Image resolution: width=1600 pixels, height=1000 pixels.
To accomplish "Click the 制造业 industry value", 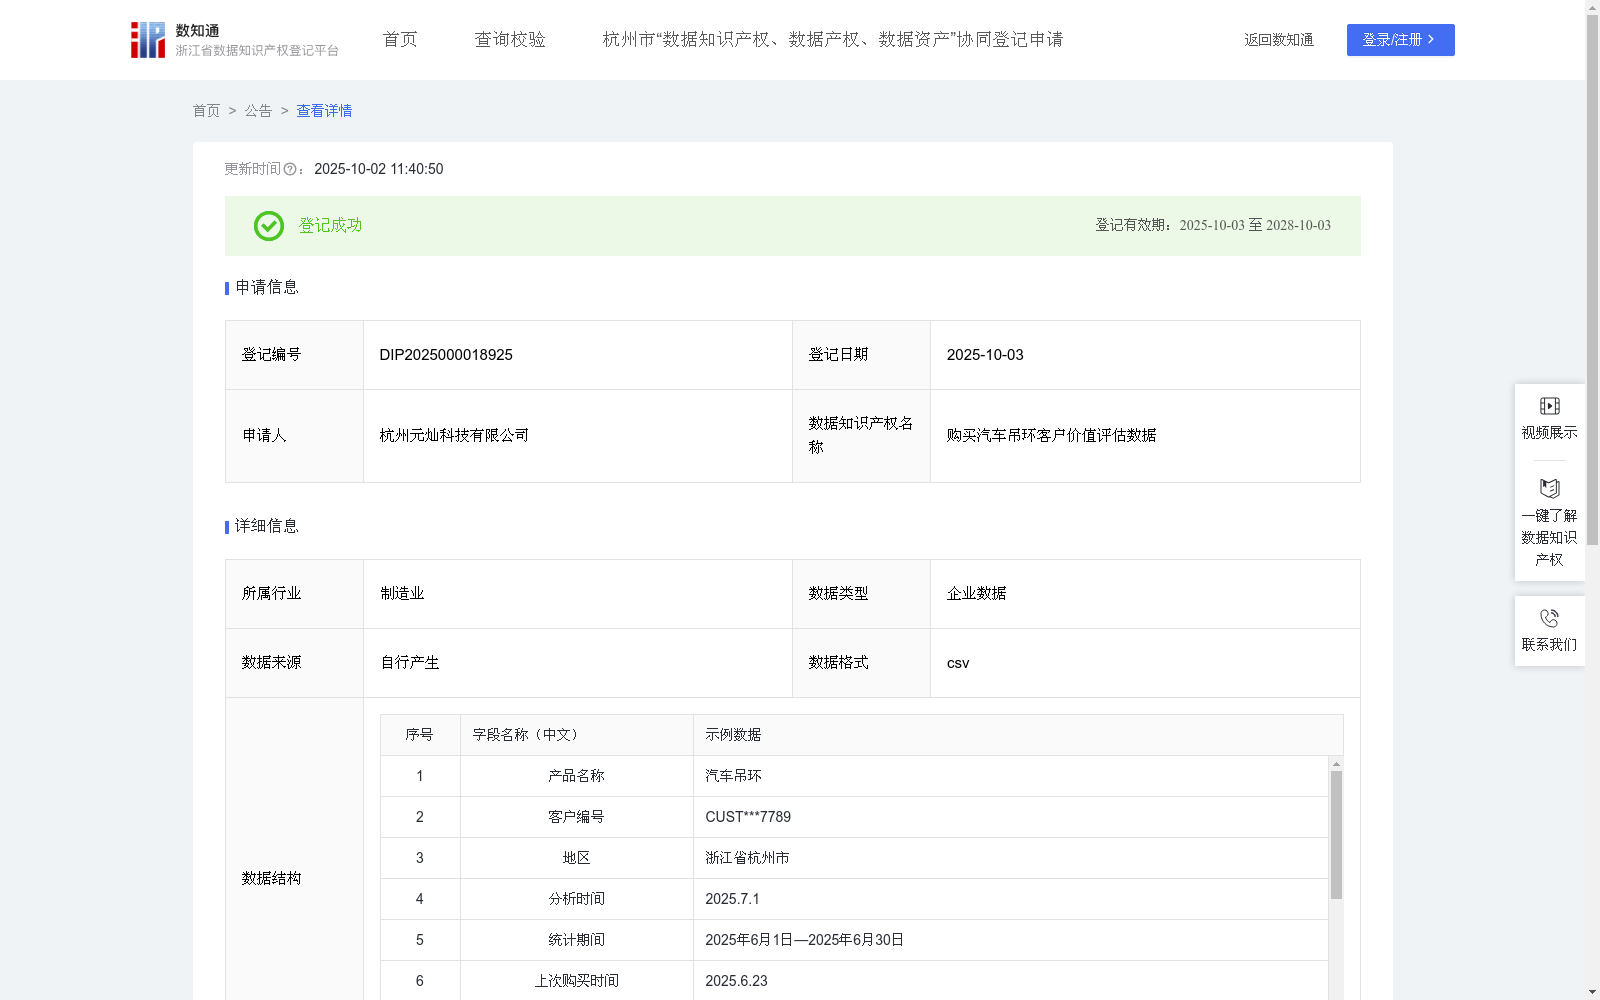I will point(402,594).
